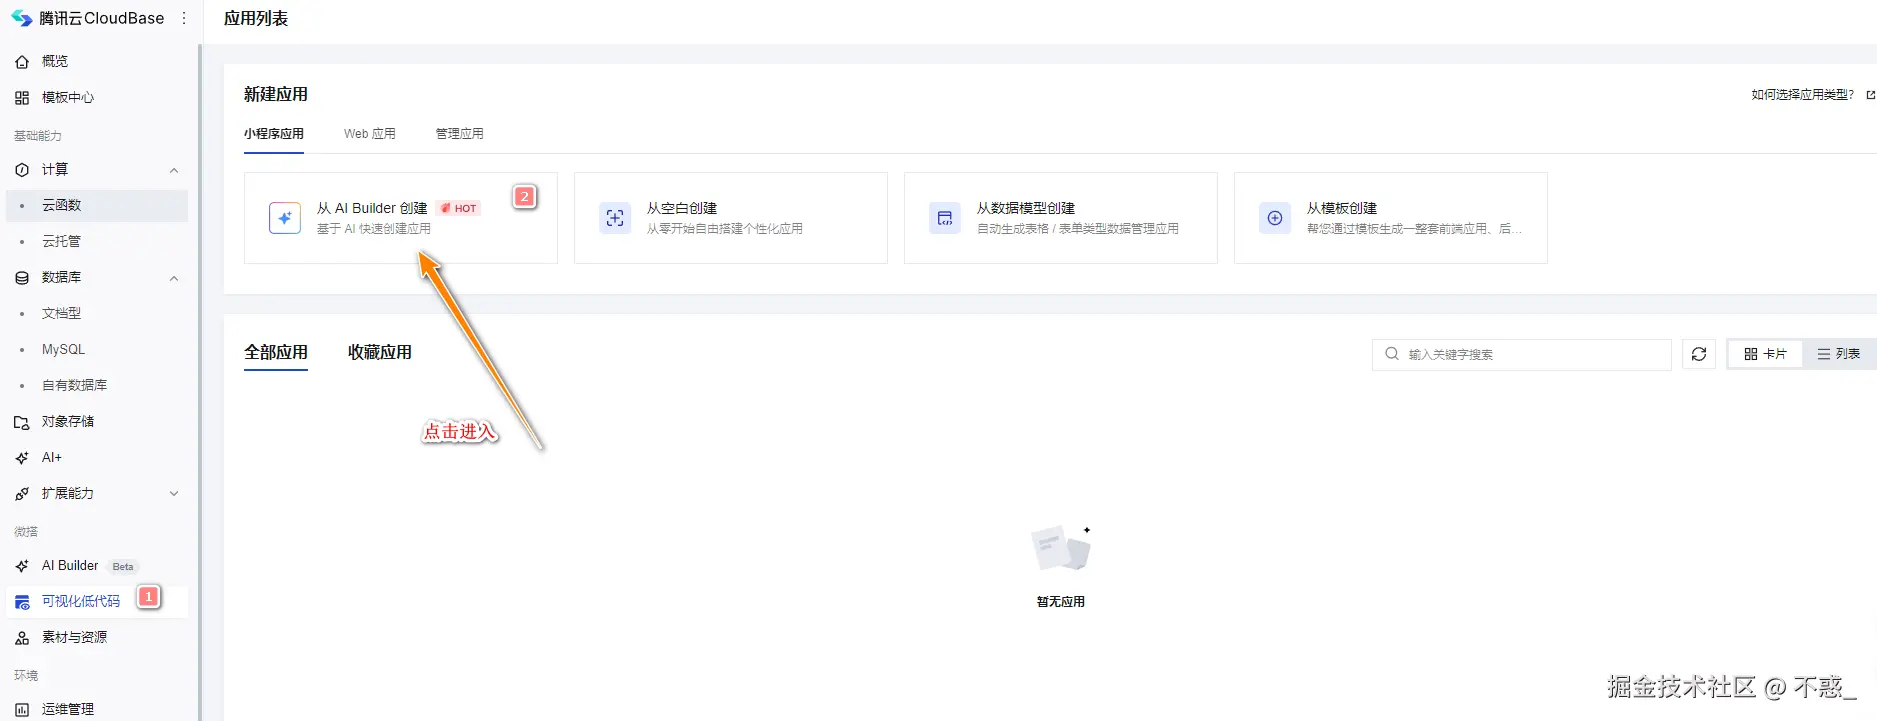
Task: Click the 运维管理 chart icon
Action: tap(22, 709)
